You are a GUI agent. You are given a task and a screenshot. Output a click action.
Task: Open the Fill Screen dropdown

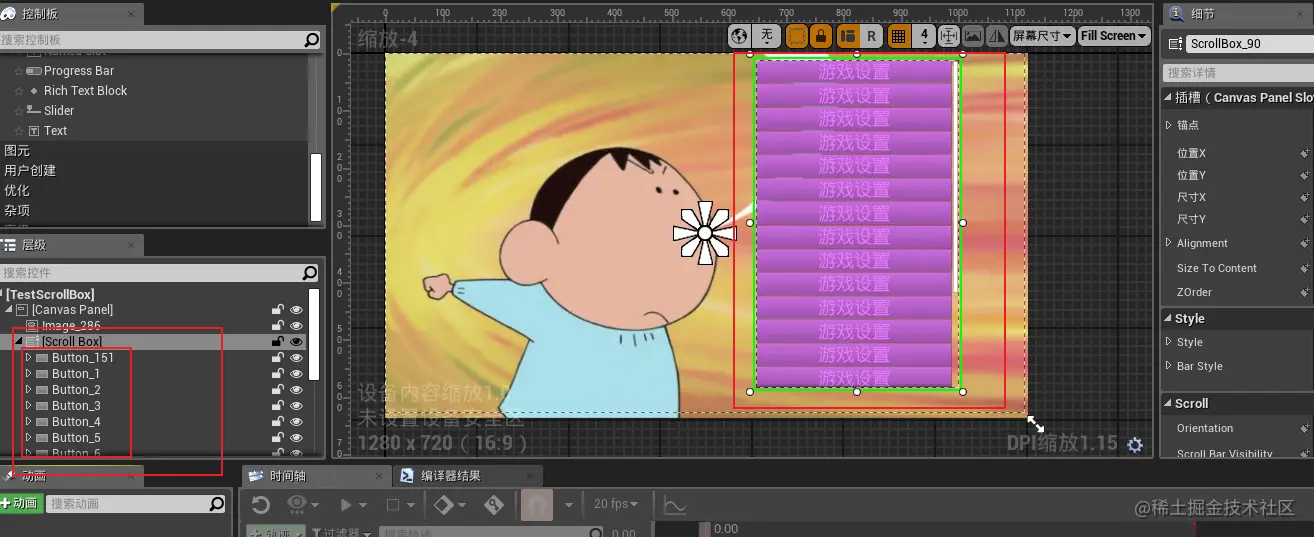pyautogui.click(x=1113, y=36)
